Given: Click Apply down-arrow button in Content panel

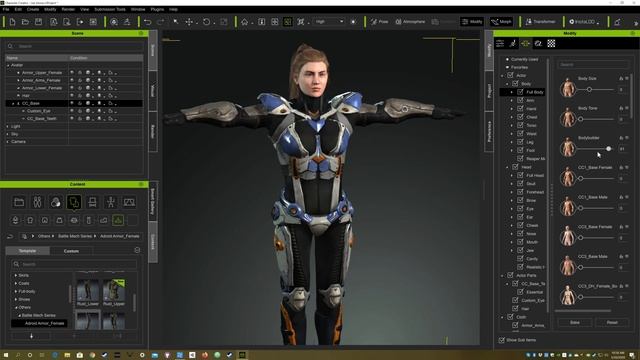Looking at the screenshot, I should [31, 336].
